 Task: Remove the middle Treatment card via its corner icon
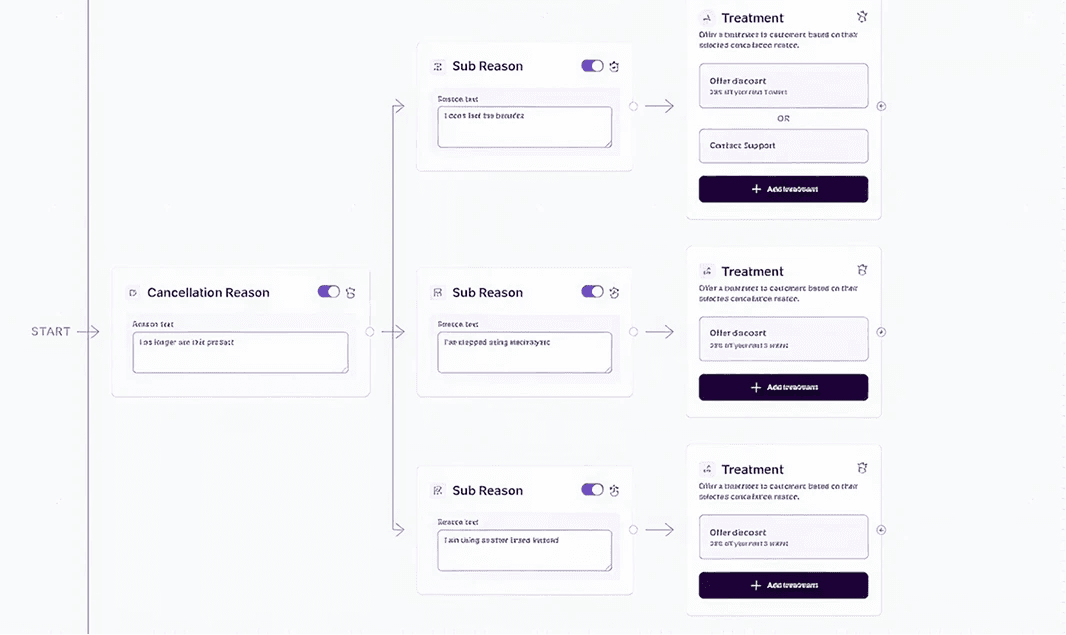click(862, 270)
